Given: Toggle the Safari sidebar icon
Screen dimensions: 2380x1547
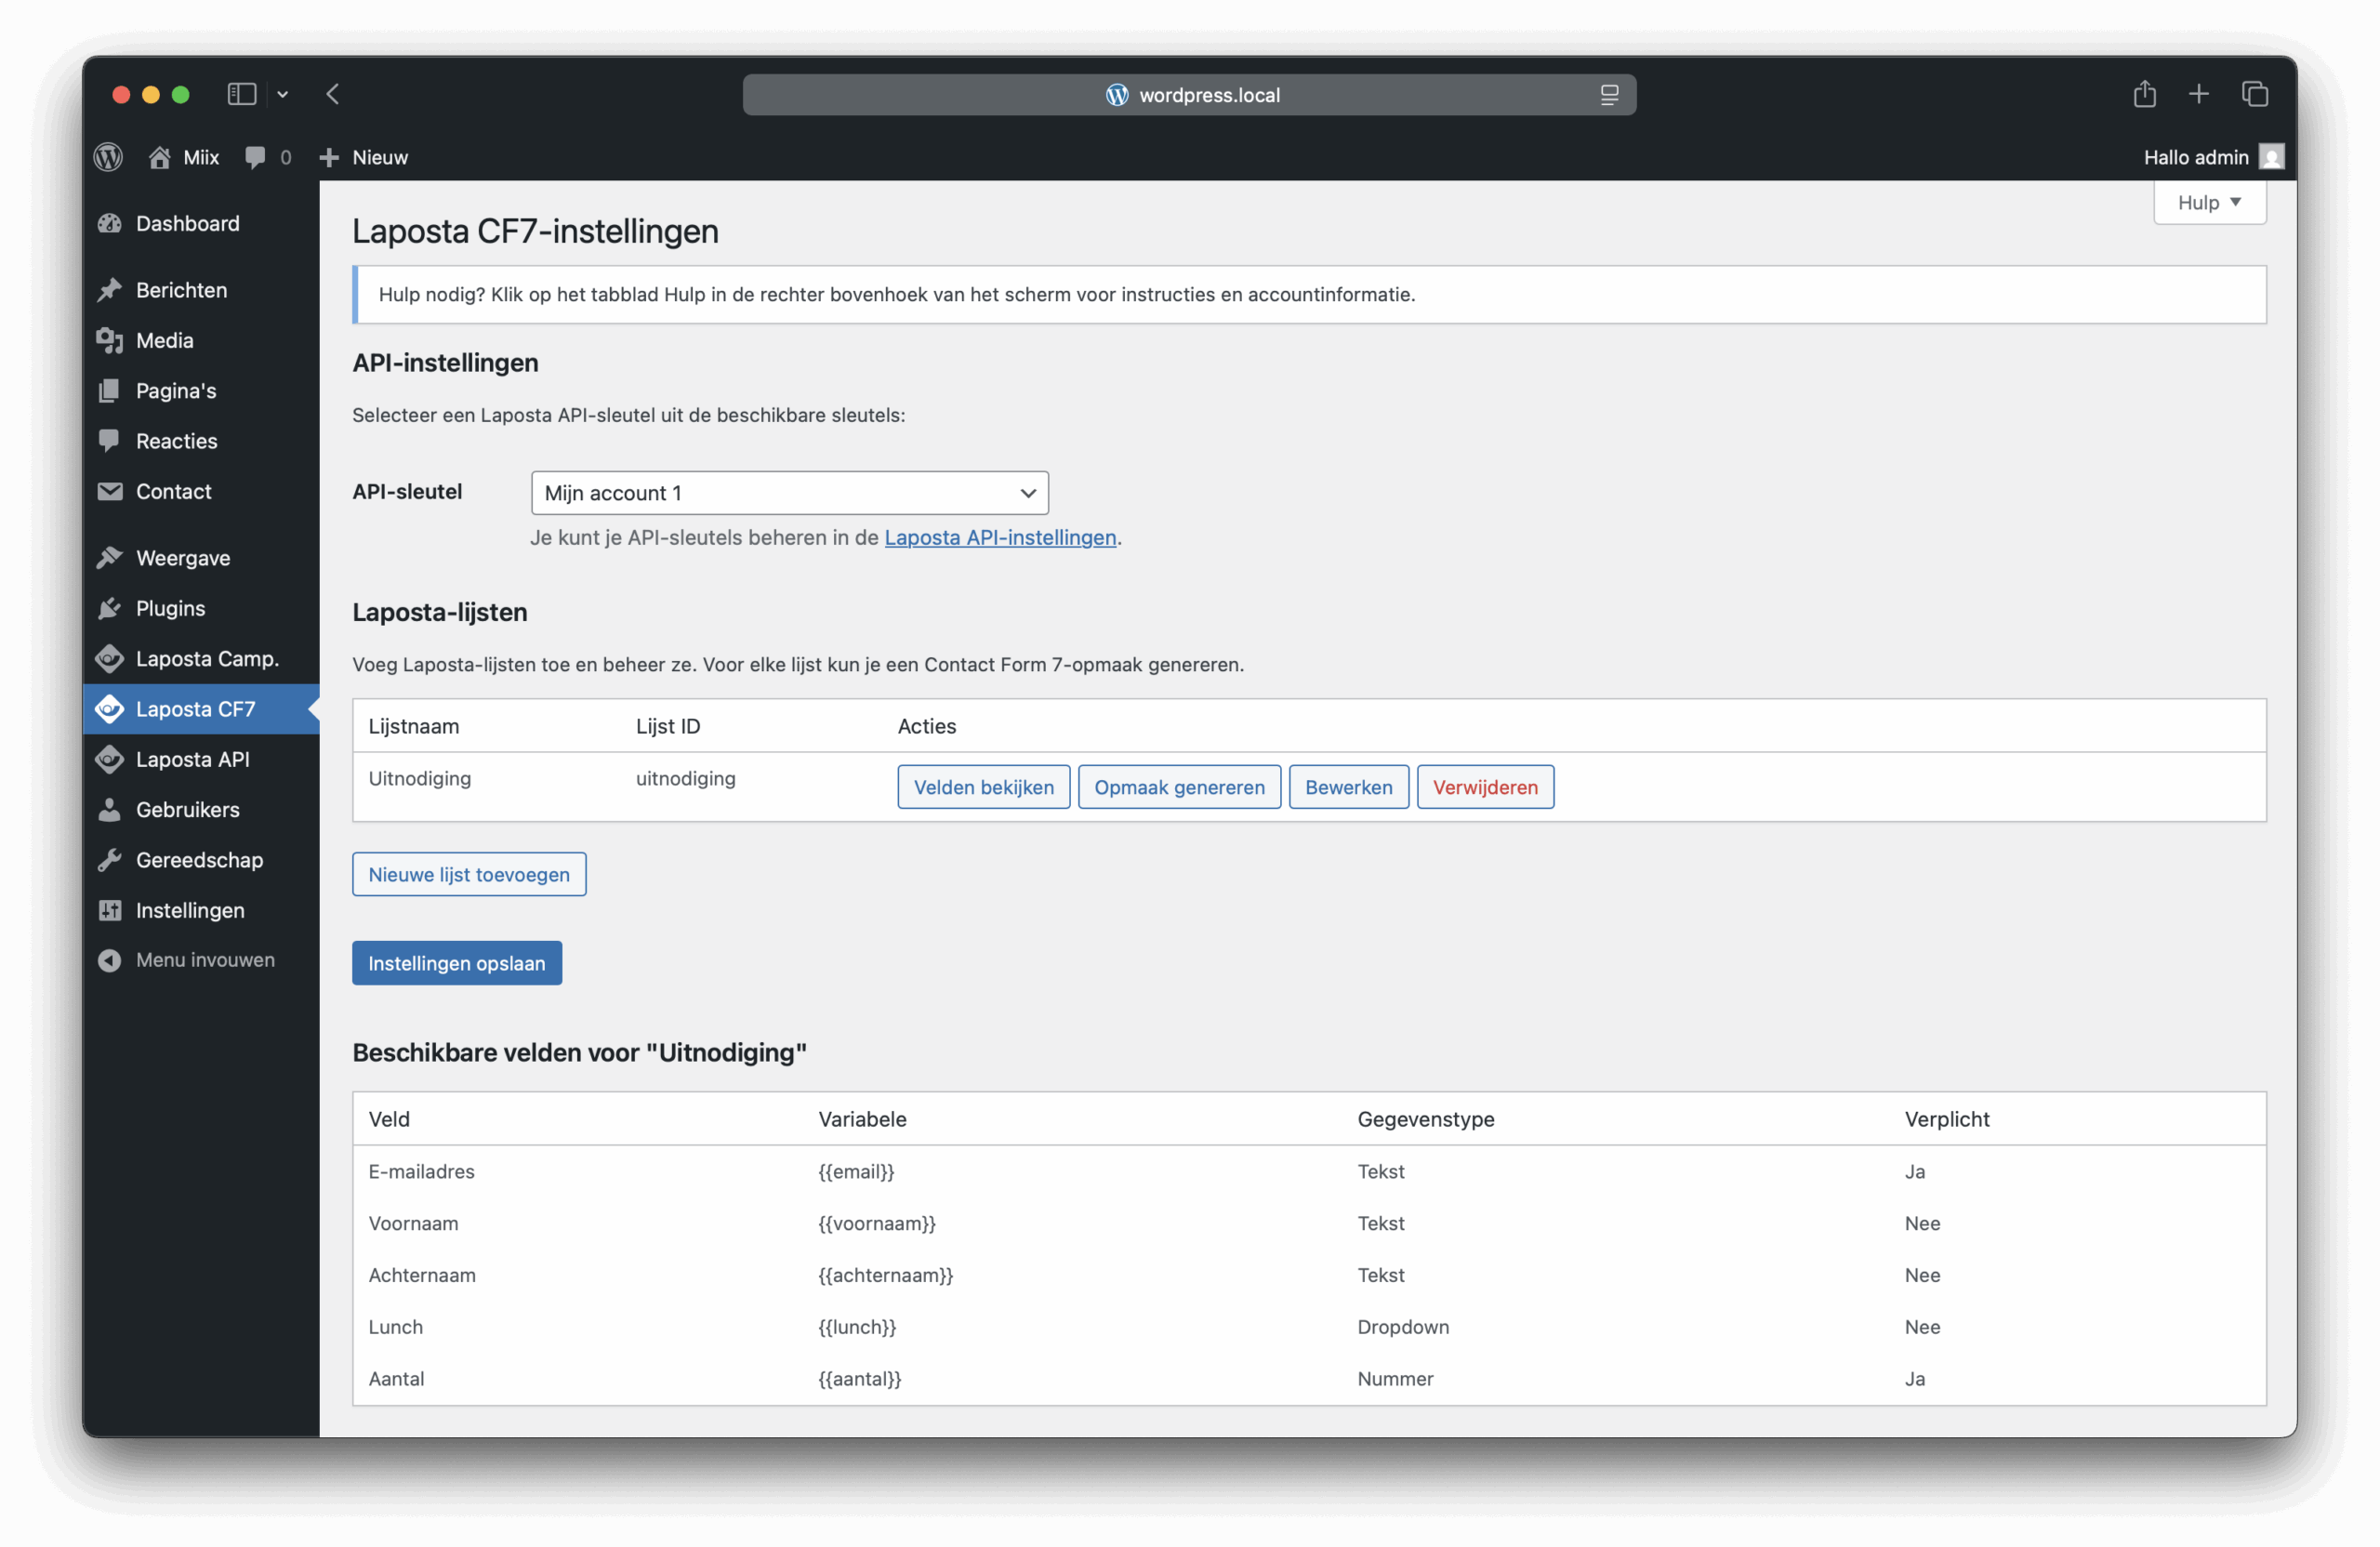Looking at the screenshot, I should 242,94.
